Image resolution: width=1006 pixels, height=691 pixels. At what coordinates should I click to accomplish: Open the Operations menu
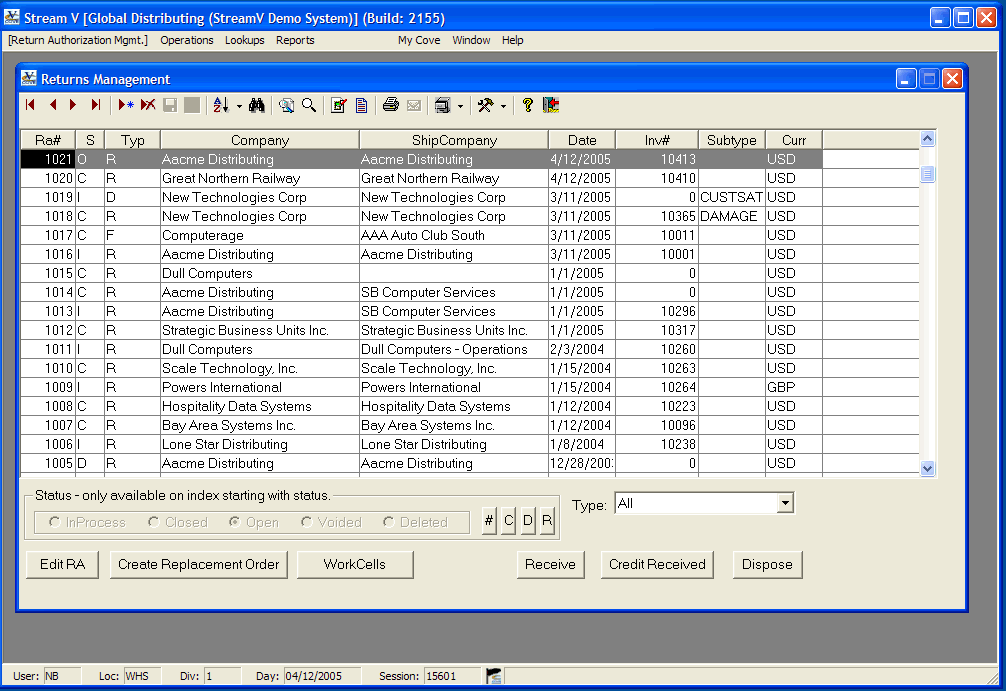point(187,40)
